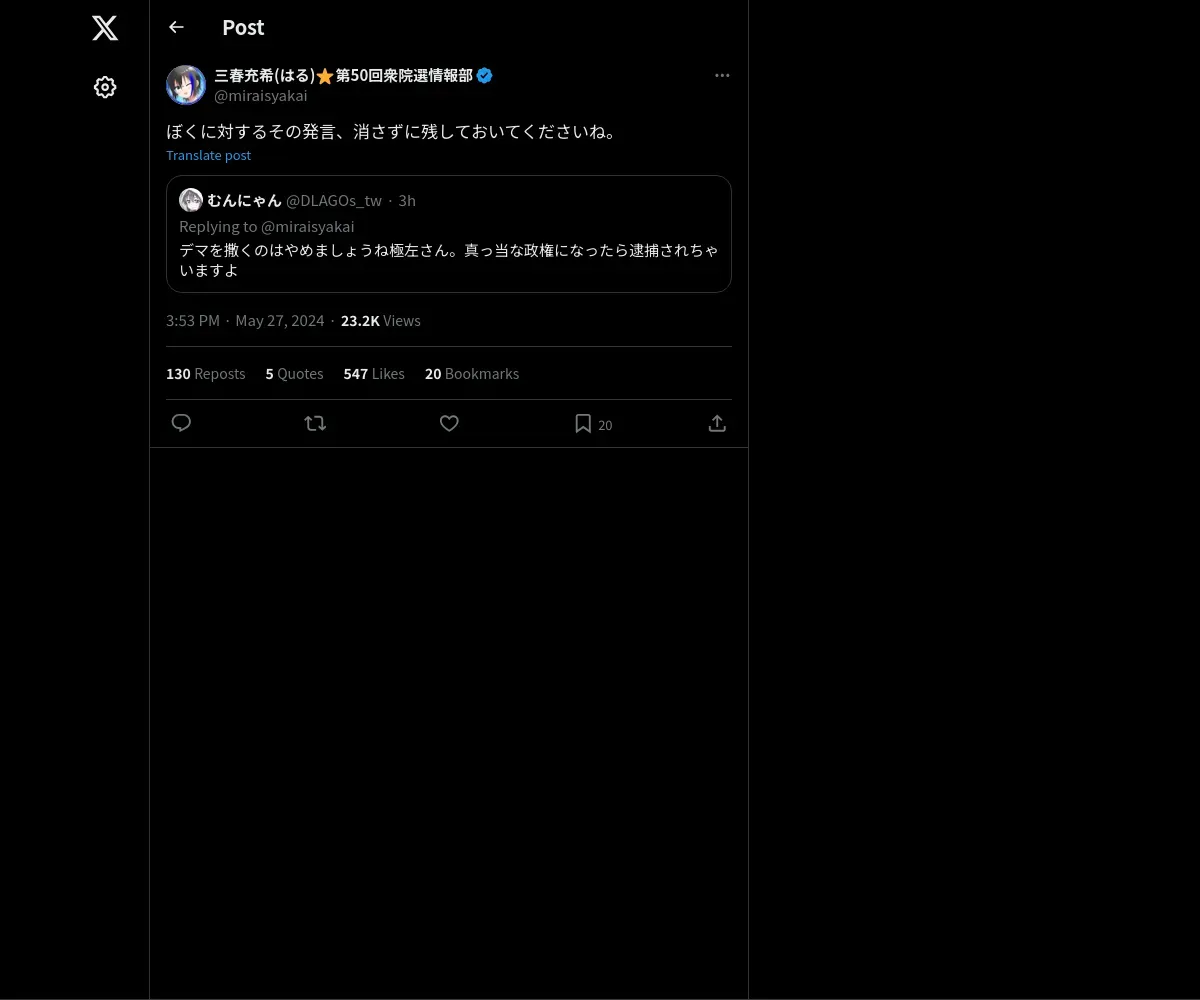Open the three-dot more options menu
This screenshot has height=1000, width=1200.
click(722, 75)
